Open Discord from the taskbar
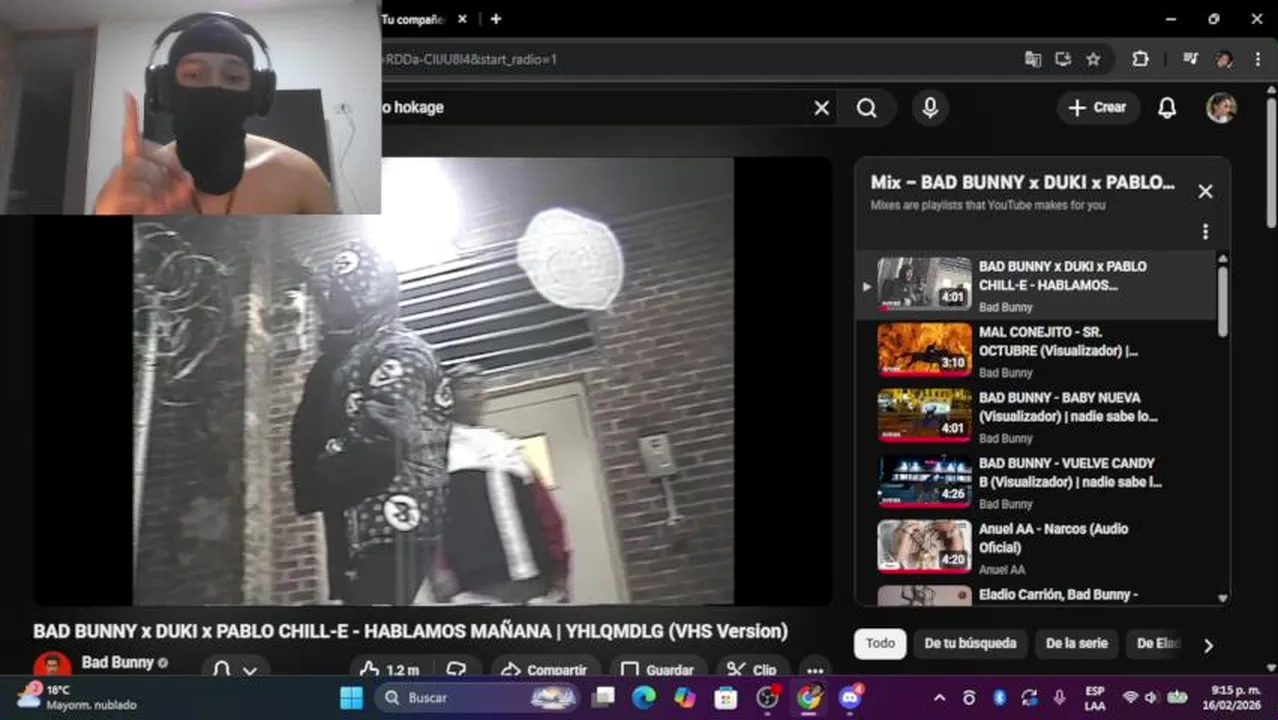Screen dimensions: 1278x720 [851, 697]
